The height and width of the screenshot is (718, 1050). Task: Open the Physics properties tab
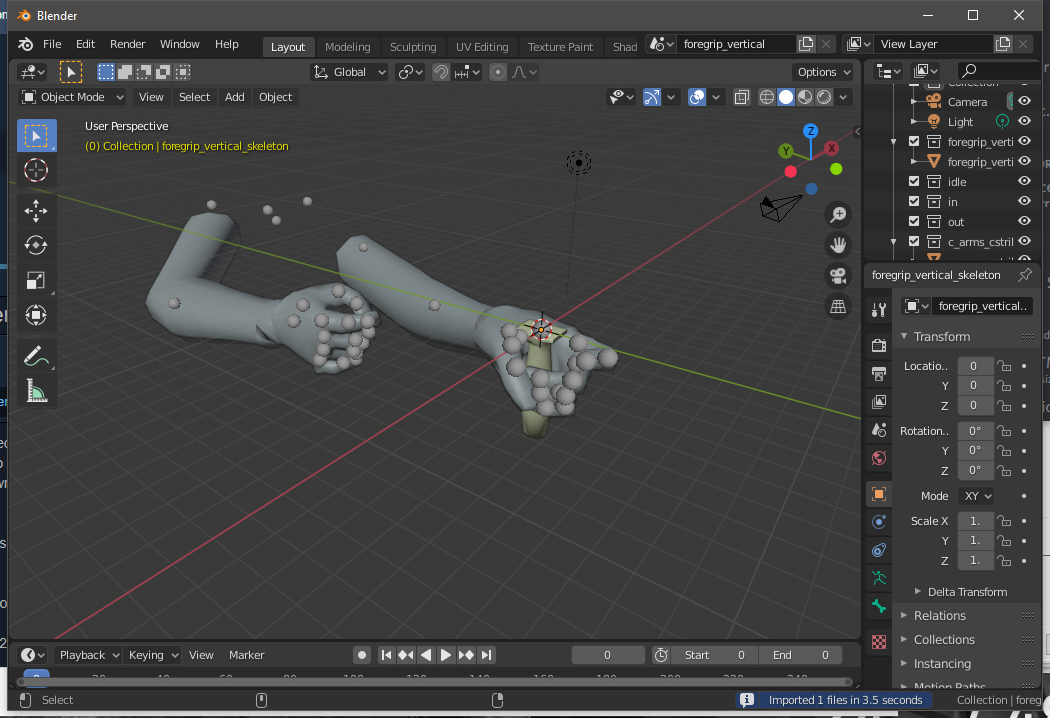(879, 522)
